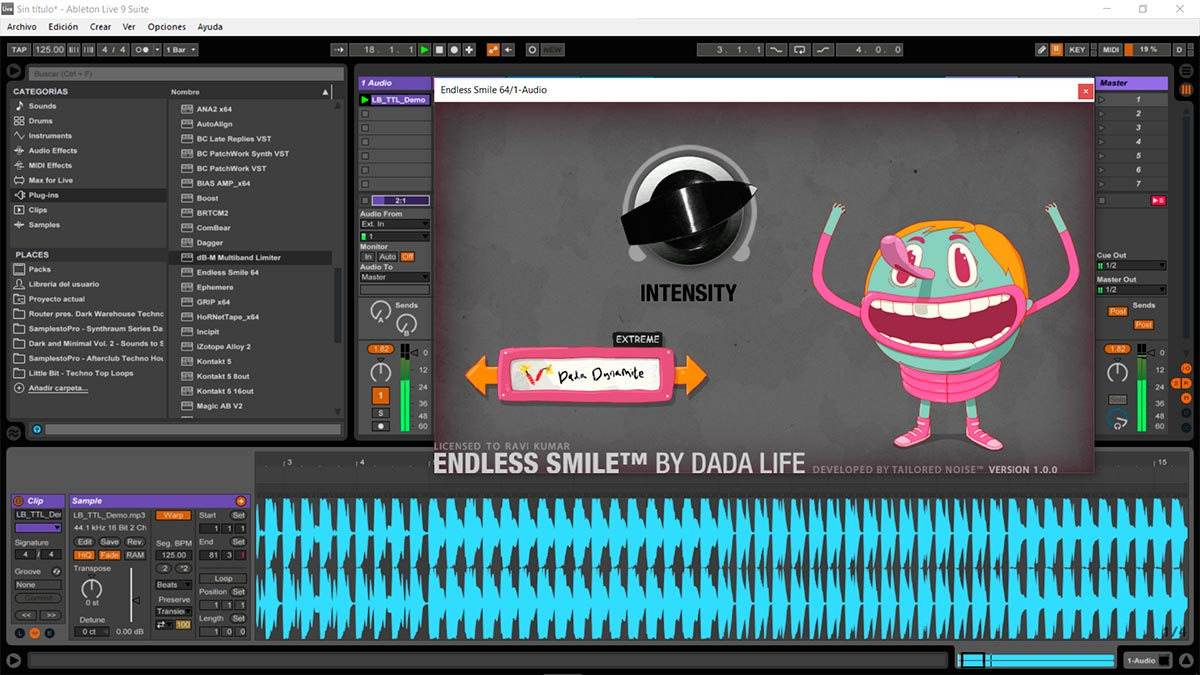Toggle the Warp switch
Viewport: 1200px width, 675px height.
(x=172, y=515)
